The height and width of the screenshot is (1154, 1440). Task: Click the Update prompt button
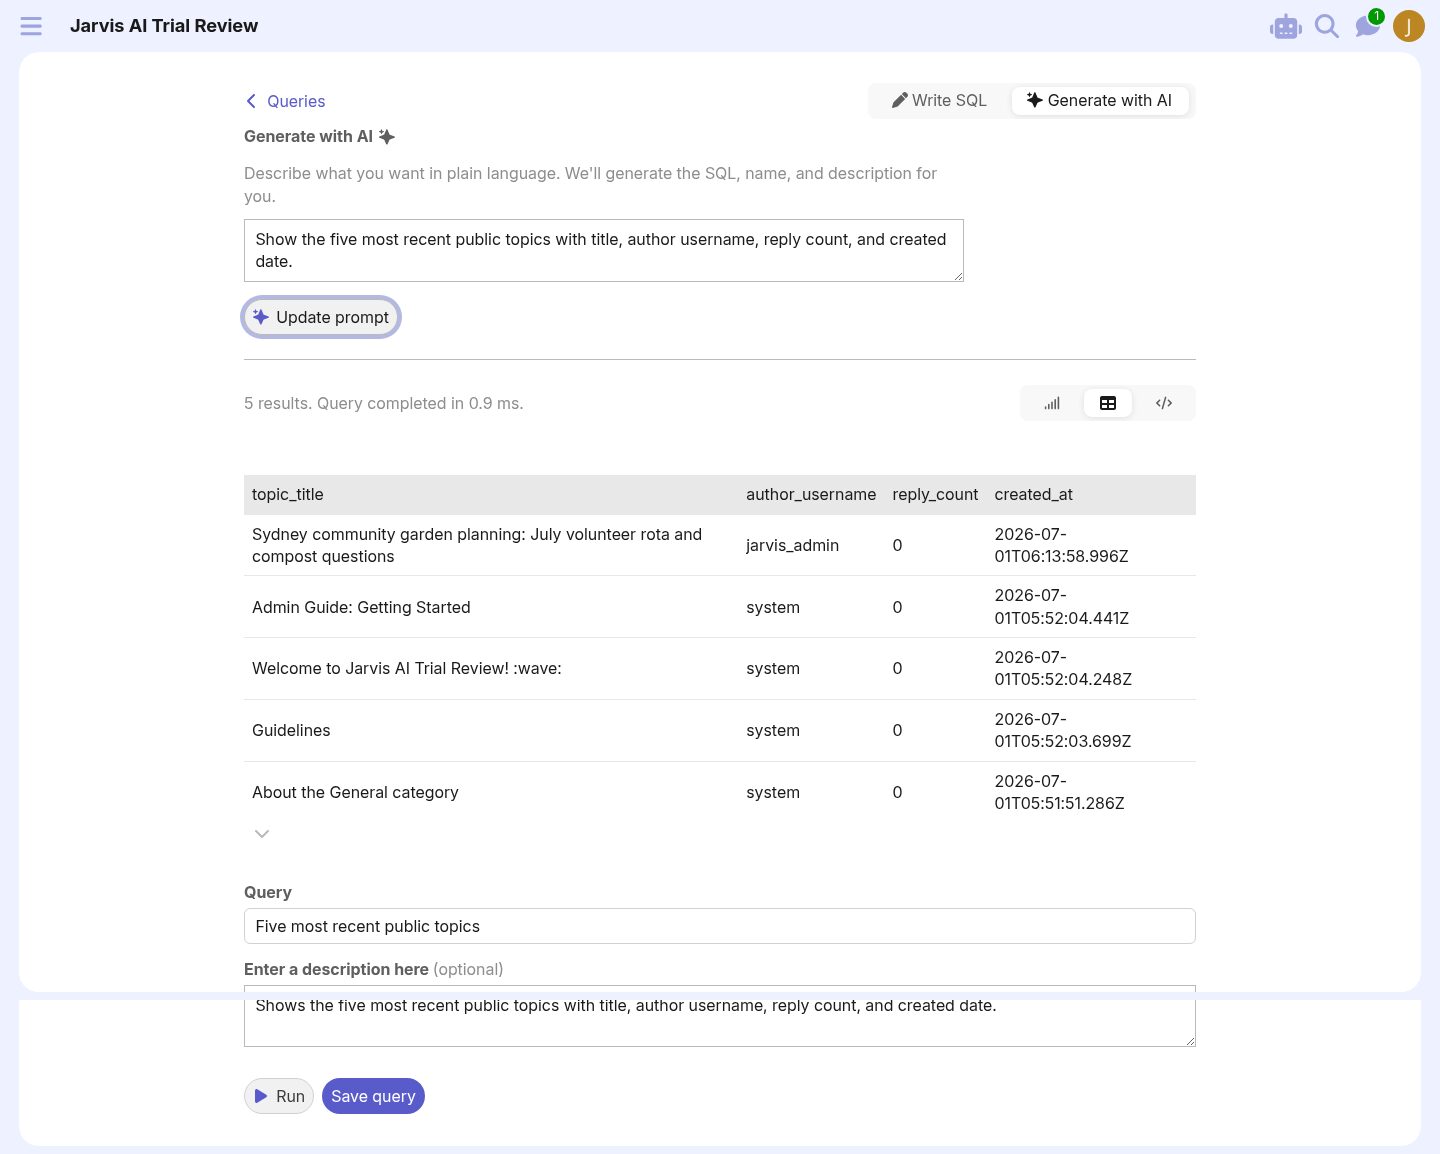[x=321, y=317]
